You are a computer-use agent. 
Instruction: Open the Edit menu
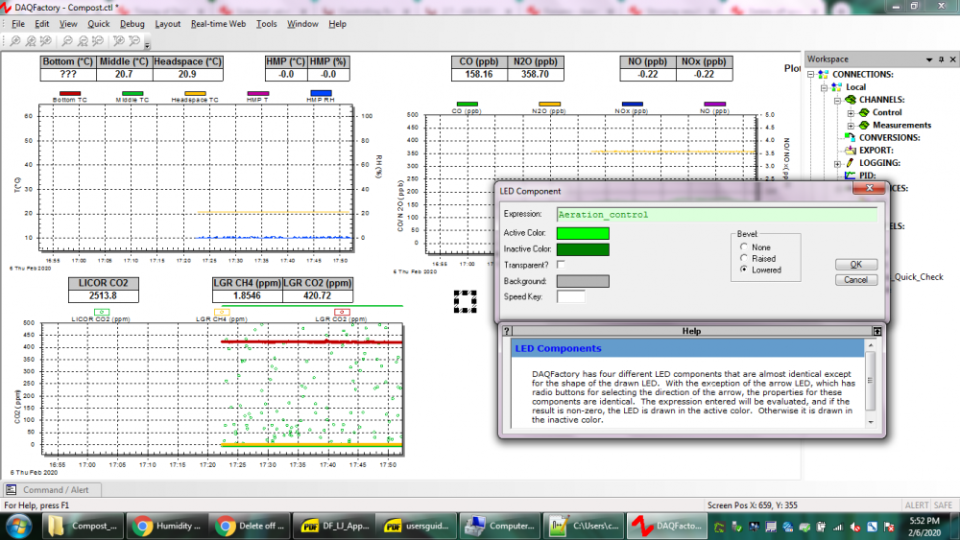(x=42, y=24)
